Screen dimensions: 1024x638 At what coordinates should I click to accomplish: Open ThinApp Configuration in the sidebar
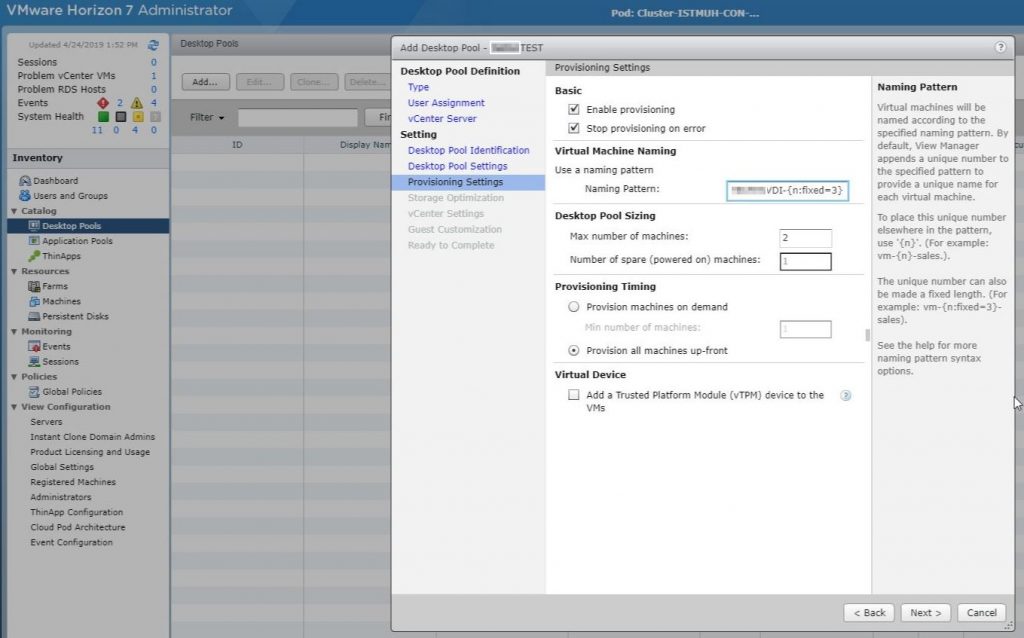point(76,512)
